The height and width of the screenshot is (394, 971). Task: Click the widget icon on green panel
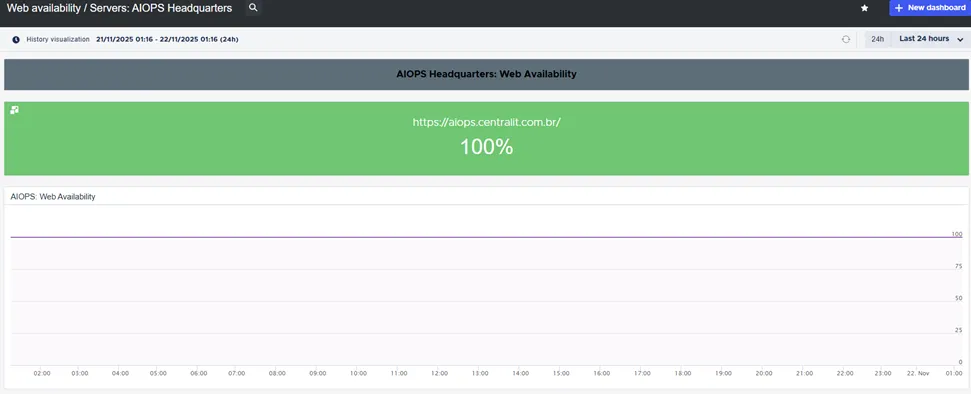point(14,110)
